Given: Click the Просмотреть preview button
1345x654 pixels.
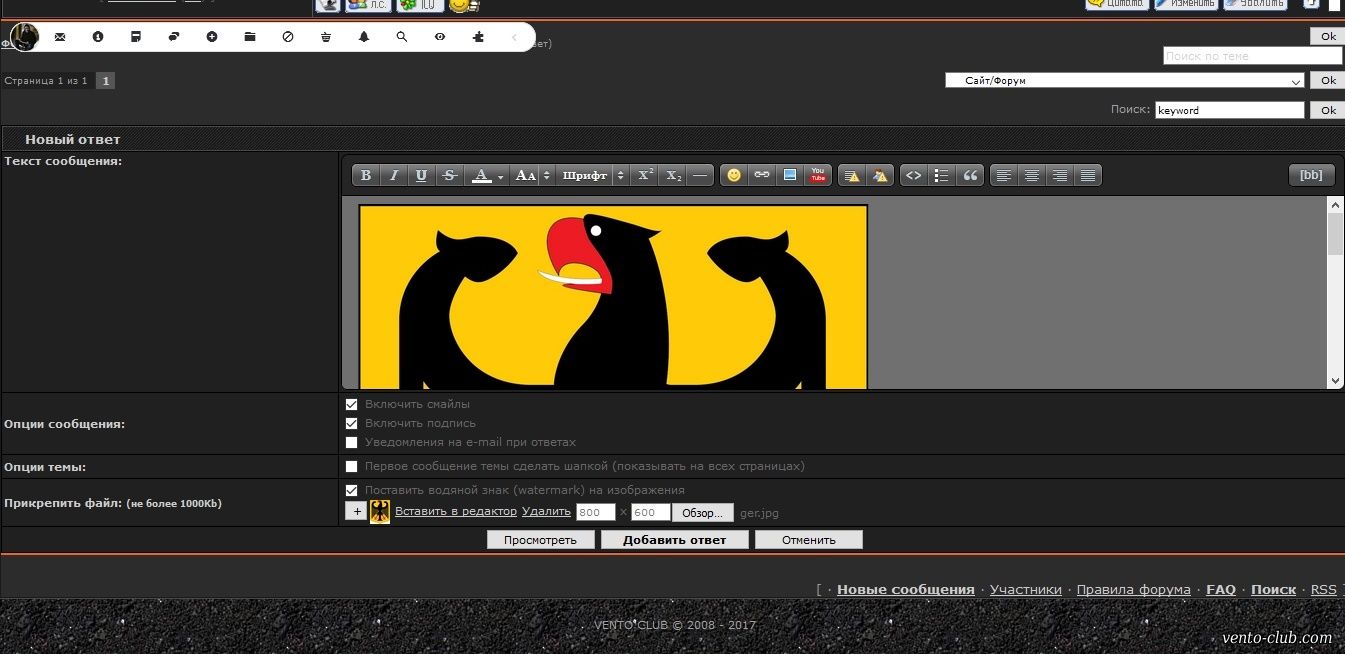Looking at the screenshot, I should point(541,540).
